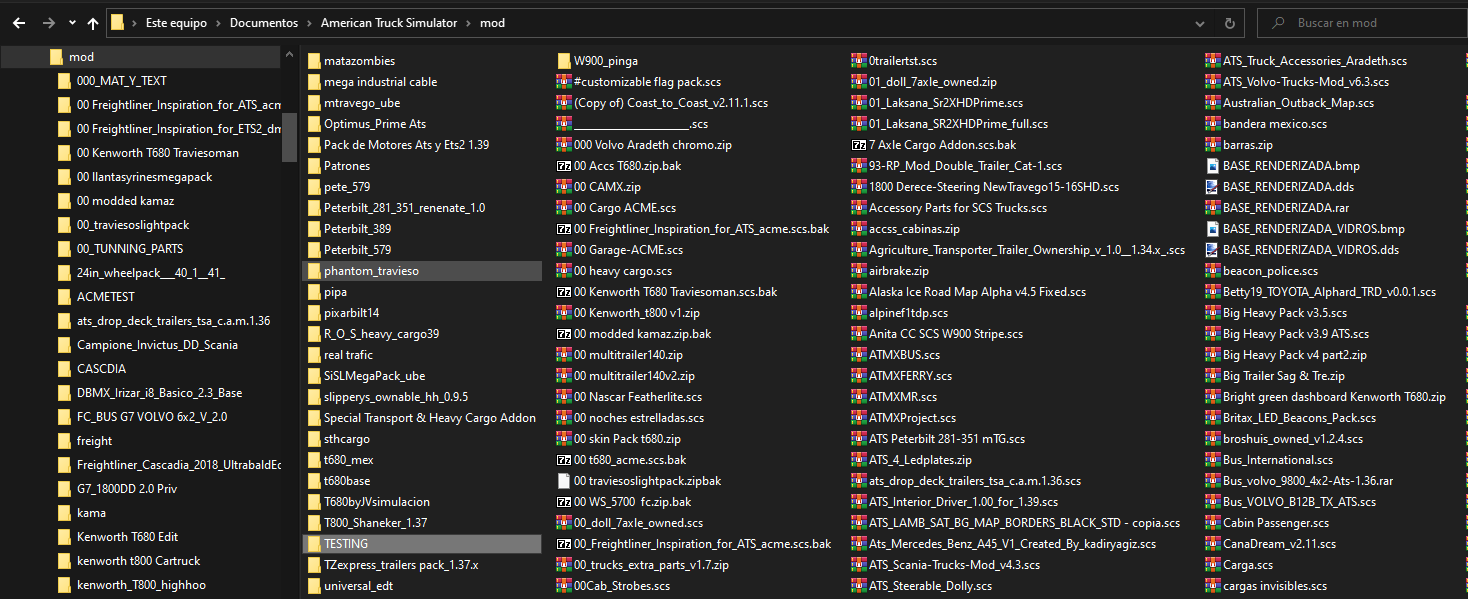The image size is (1468, 599).
Task: Go back with the back arrow
Action: (19, 22)
